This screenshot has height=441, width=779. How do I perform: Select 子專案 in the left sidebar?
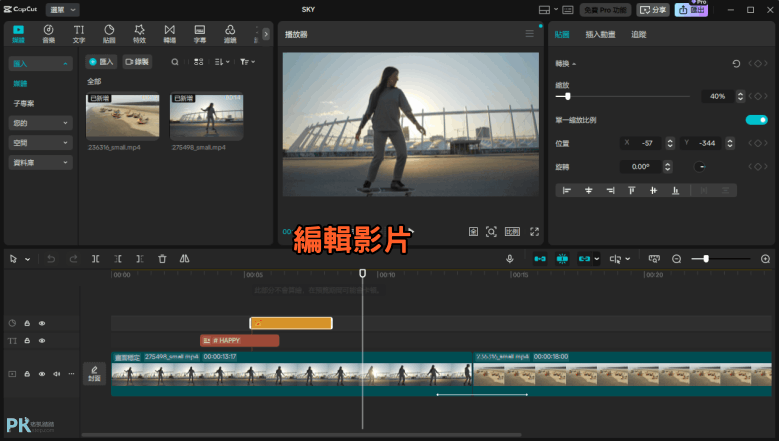(23, 103)
